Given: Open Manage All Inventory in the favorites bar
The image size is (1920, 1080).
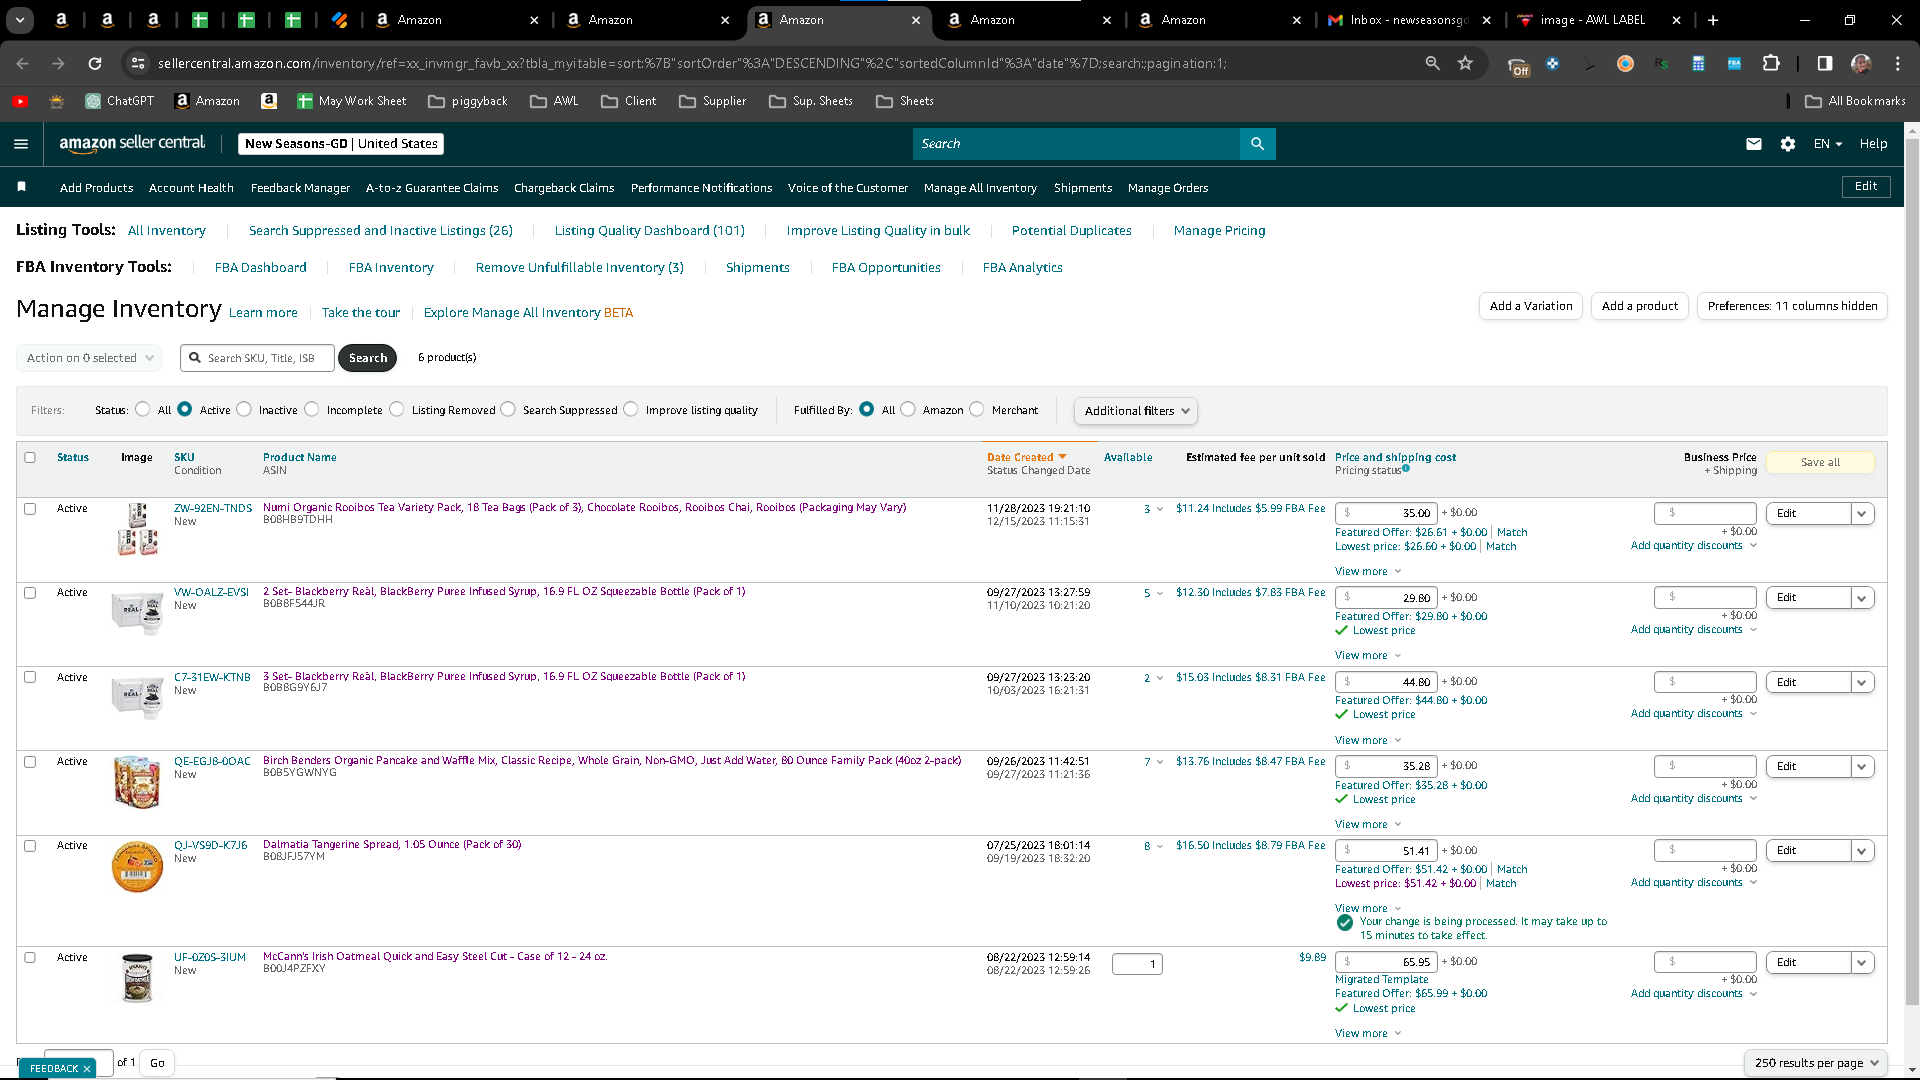Looking at the screenshot, I should coord(980,188).
